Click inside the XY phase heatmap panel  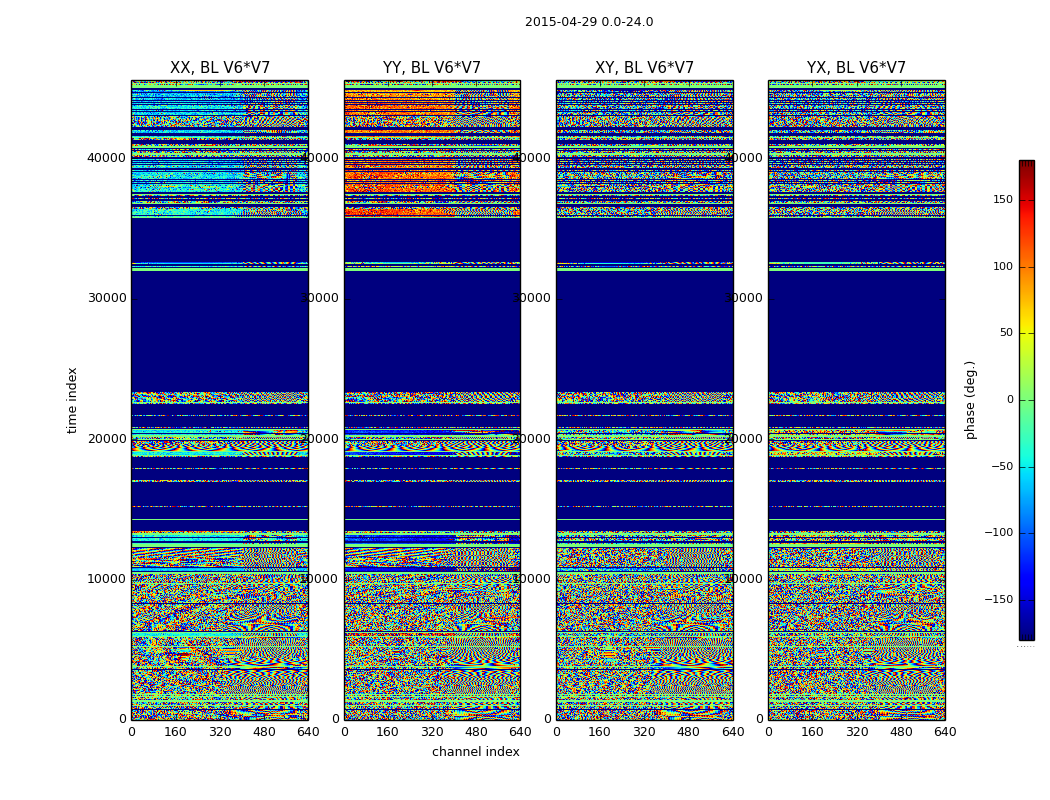point(644,400)
